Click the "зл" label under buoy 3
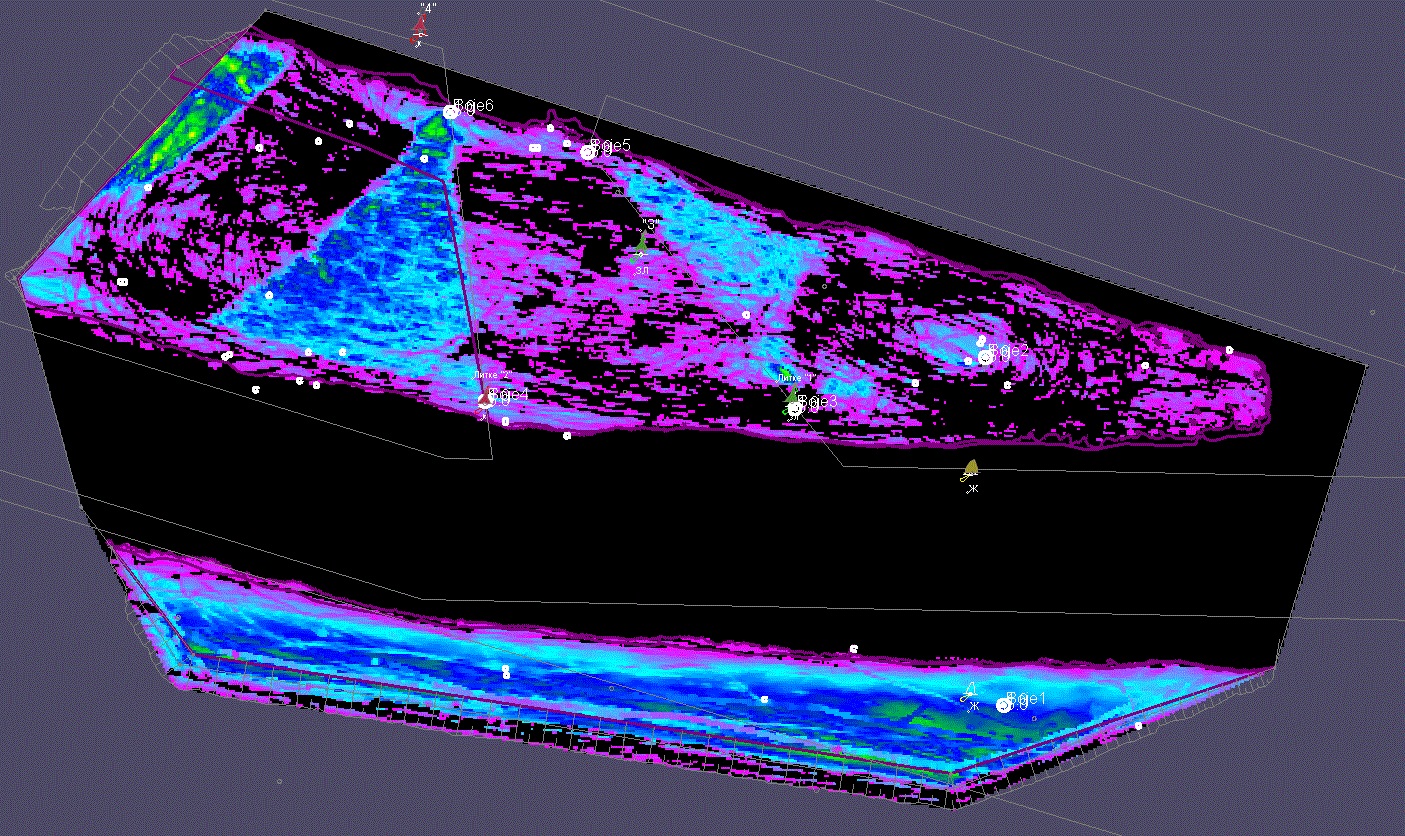The image size is (1405, 836). (642, 269)
